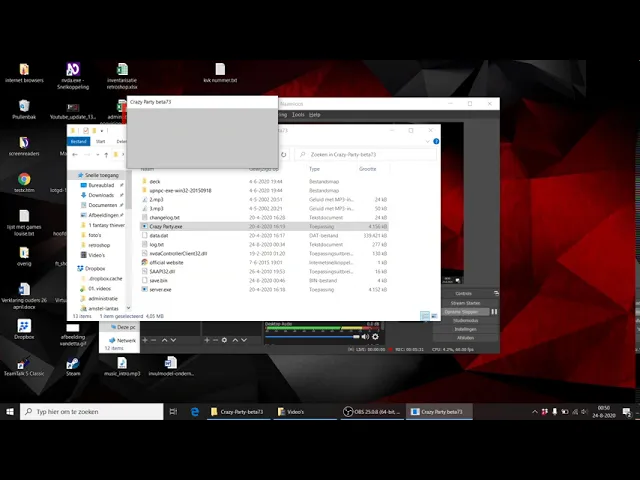The width and height of the screenshot is (640, 480).
Task: Switch to the Video's taskbar window
Action: [x=304, y=412]
